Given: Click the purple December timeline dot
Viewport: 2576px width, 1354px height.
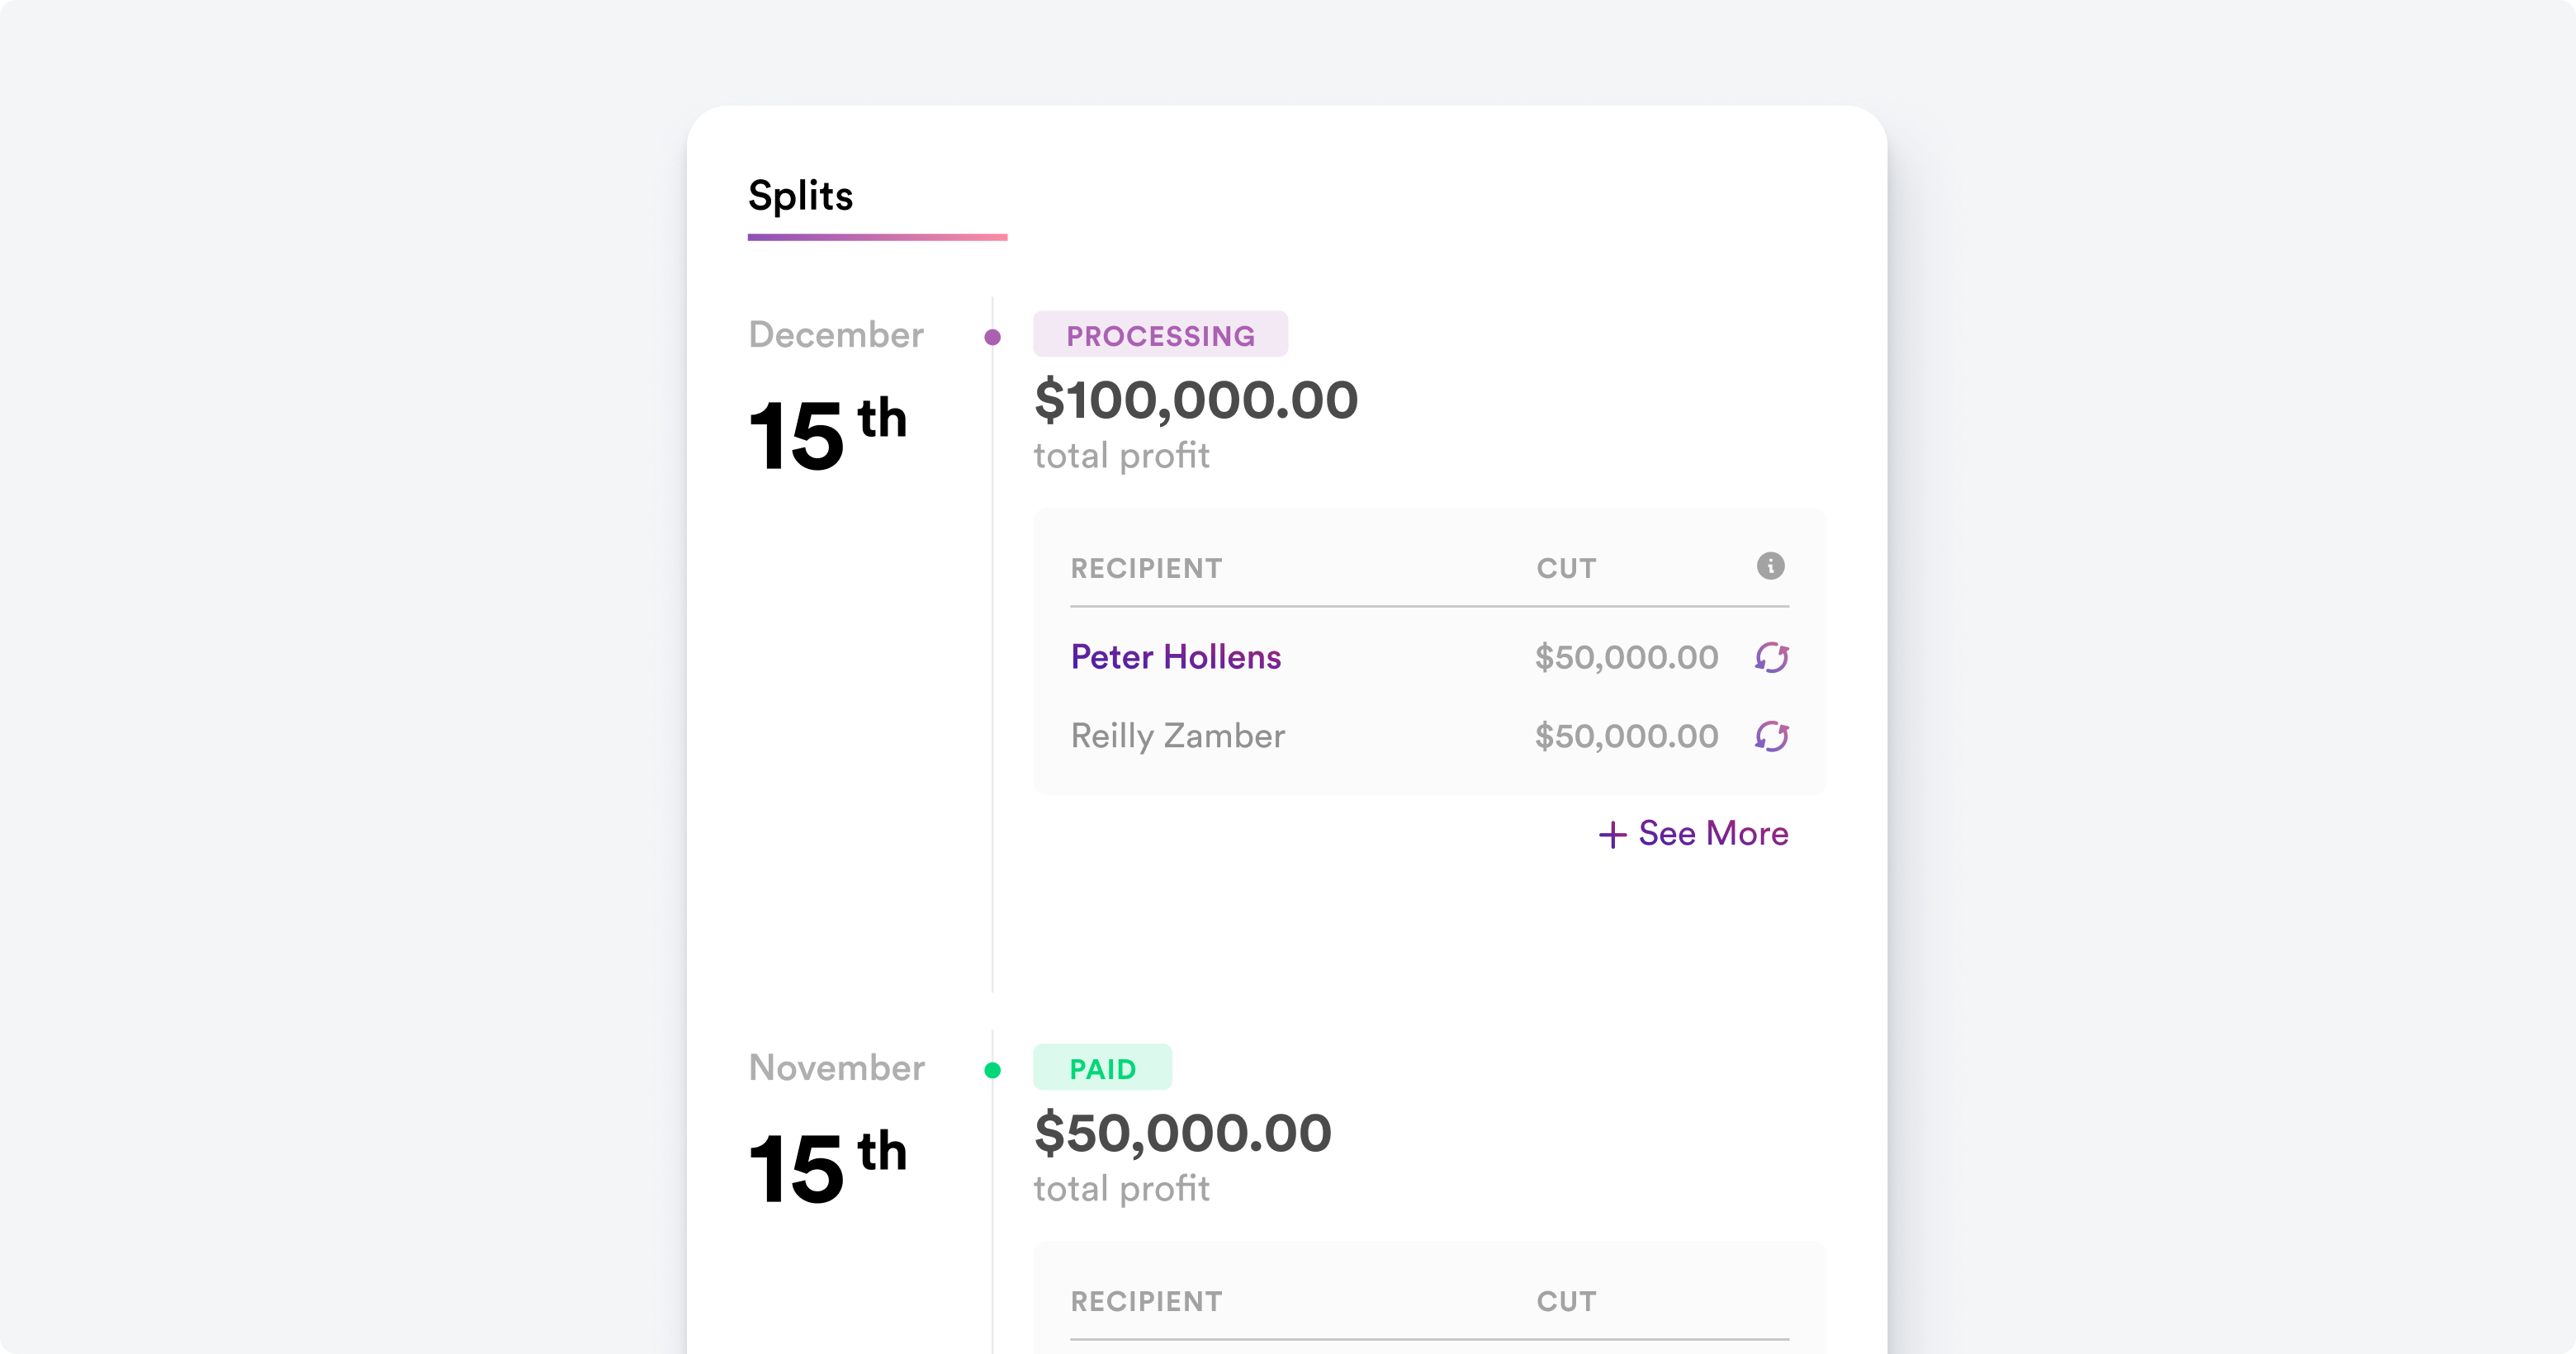Looking at the screenshot, I should click(x=992, y=337).
